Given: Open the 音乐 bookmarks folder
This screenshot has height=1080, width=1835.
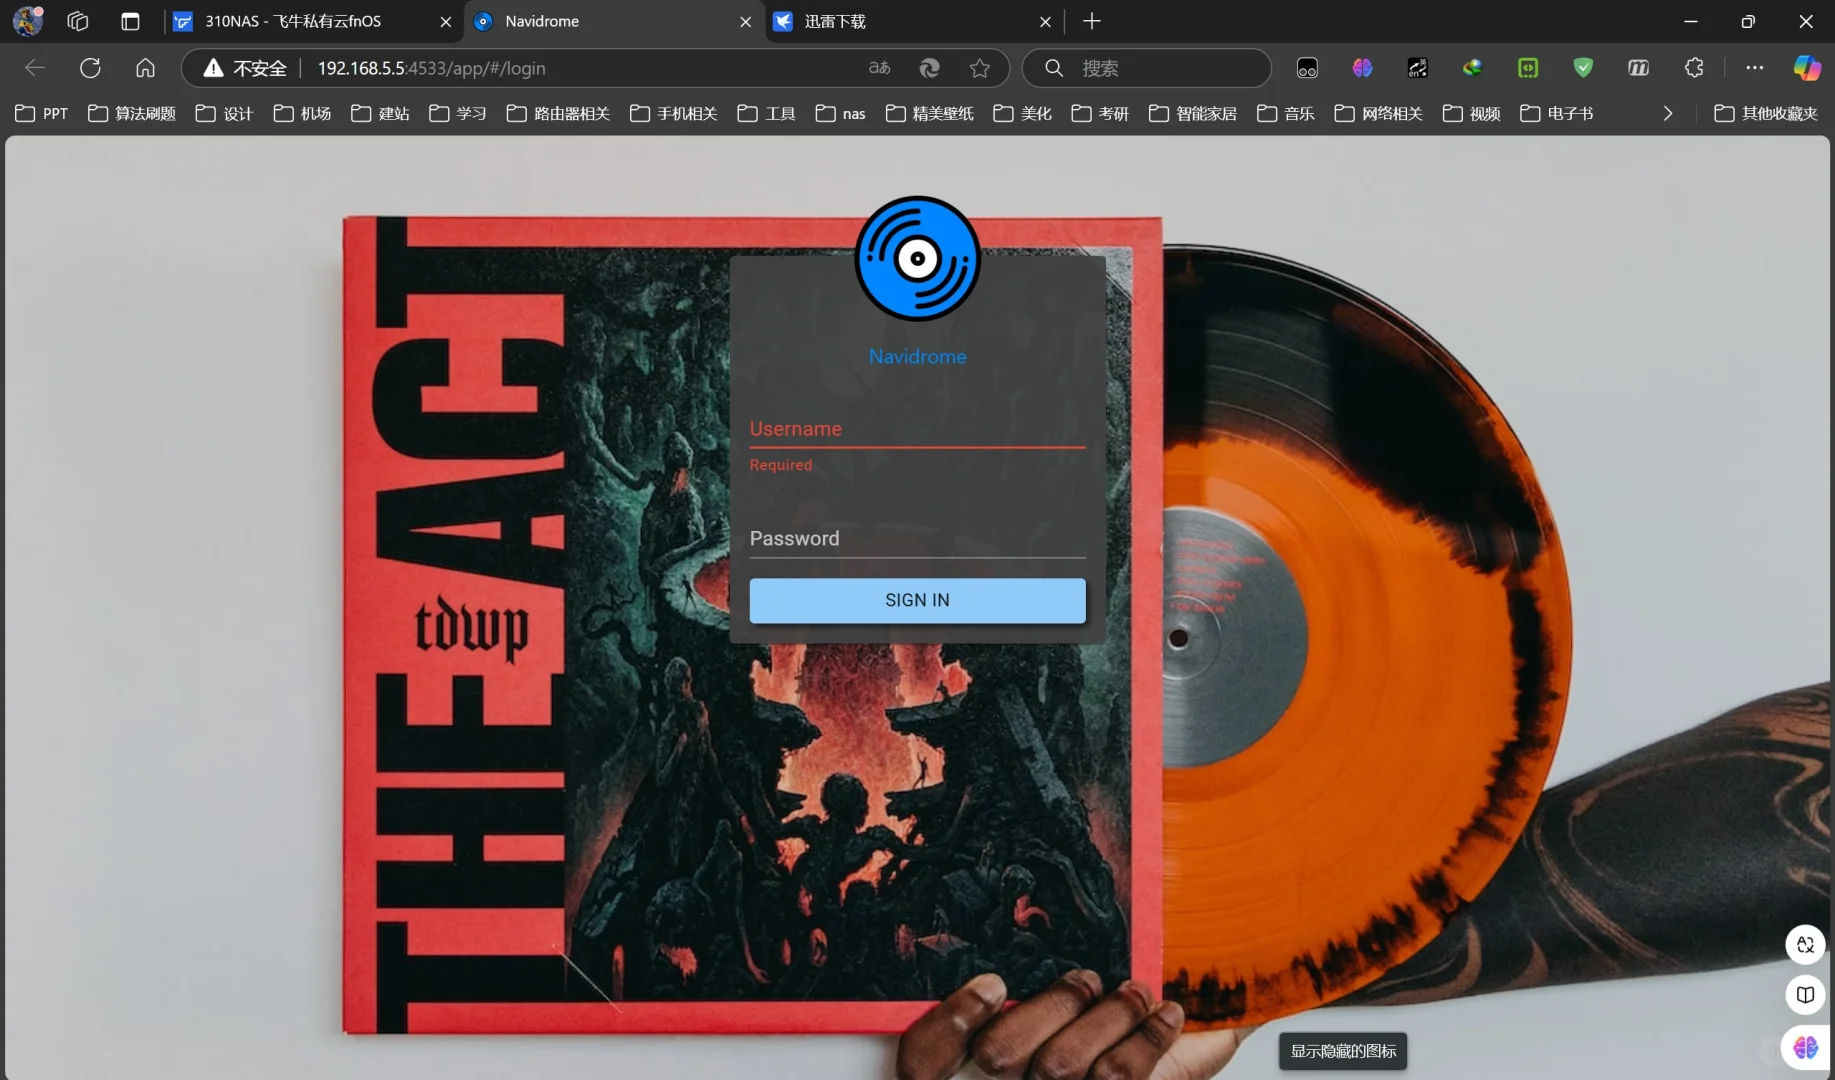Looking at the screenshot, I should click(1286, 113).
